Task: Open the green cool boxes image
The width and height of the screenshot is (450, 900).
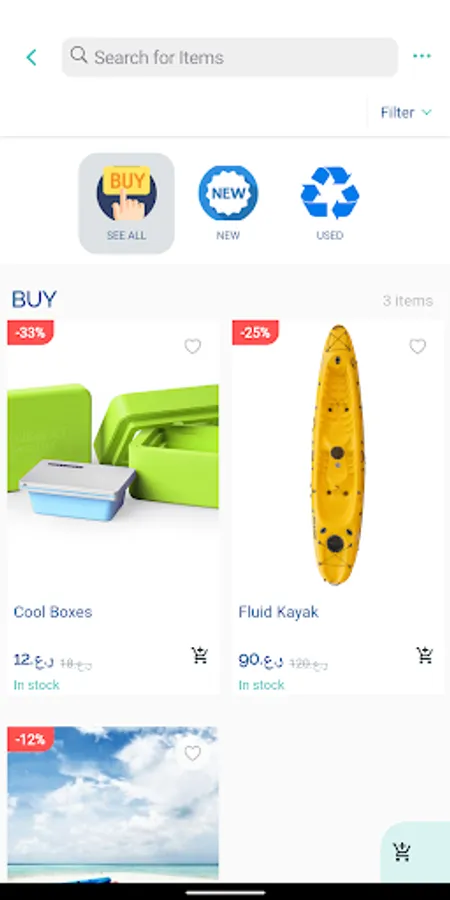Action: pos(113,453)
